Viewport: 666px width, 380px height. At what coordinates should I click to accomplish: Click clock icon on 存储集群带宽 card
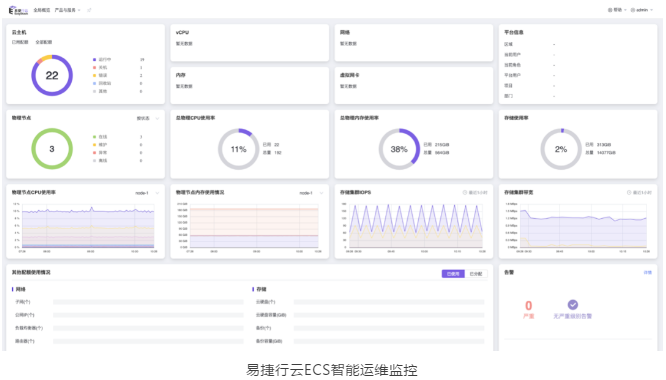(x=629, y=193)
